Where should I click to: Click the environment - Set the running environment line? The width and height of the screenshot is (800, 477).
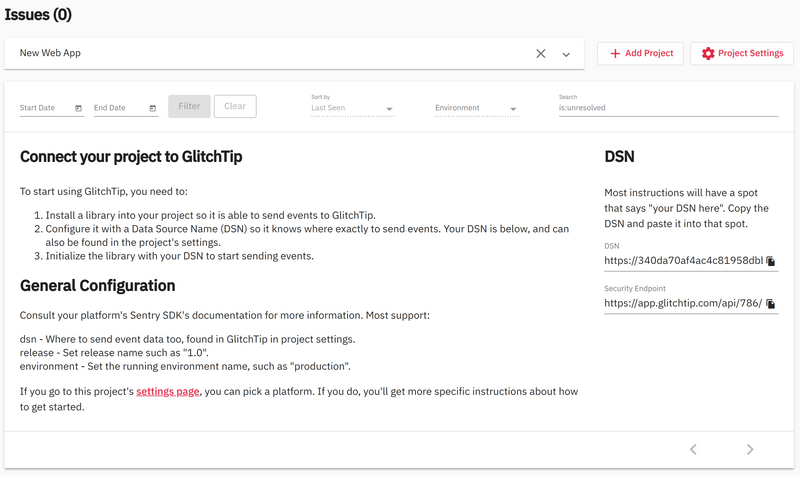click(x=185, y=366)
